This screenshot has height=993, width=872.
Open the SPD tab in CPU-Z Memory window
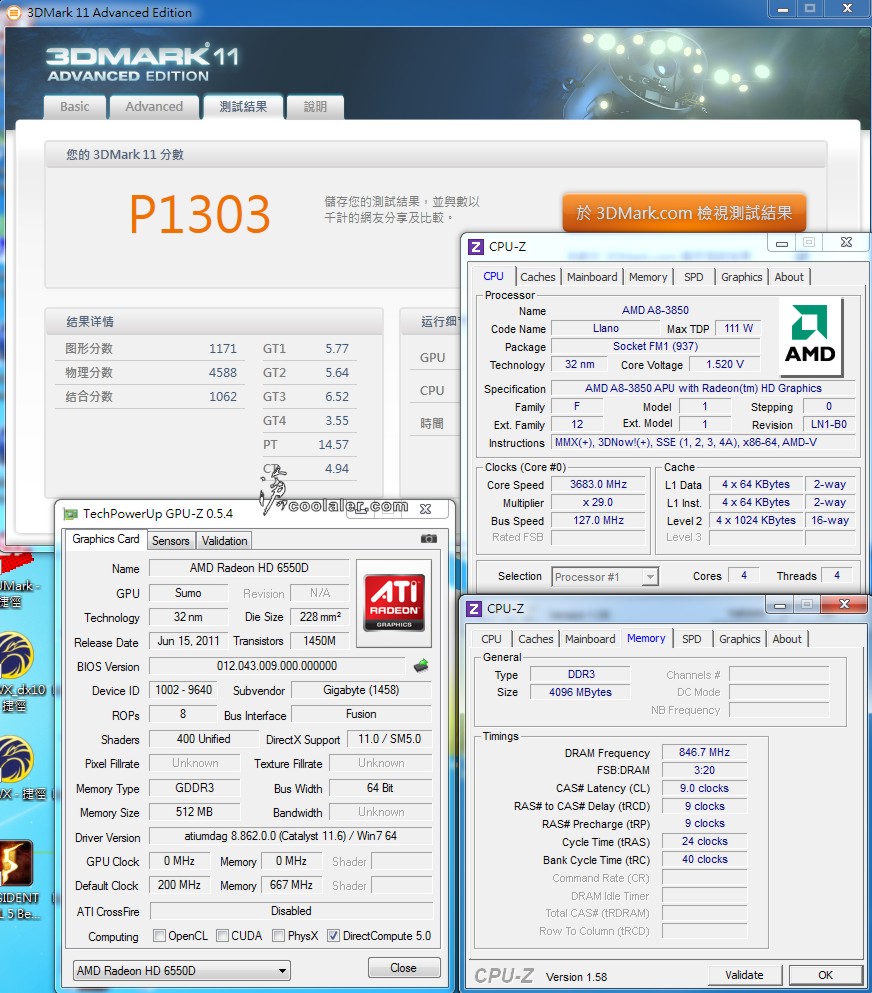(691, 639)
